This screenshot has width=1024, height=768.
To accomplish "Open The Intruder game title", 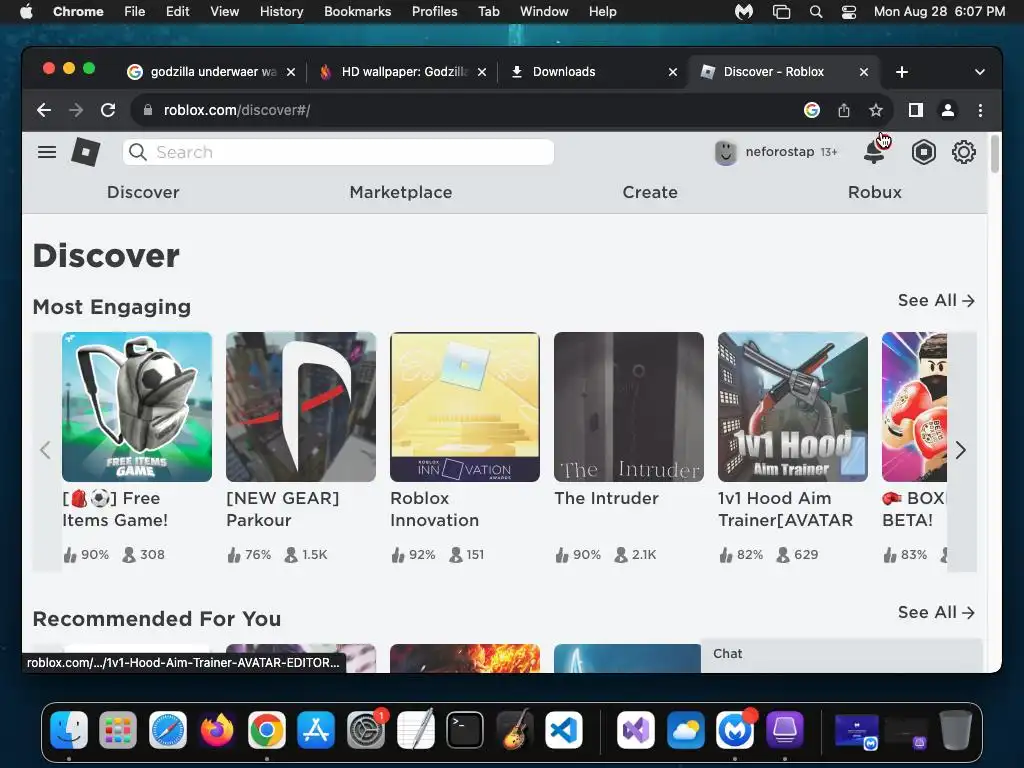I will pyautogui.click(x=607, y=498).
